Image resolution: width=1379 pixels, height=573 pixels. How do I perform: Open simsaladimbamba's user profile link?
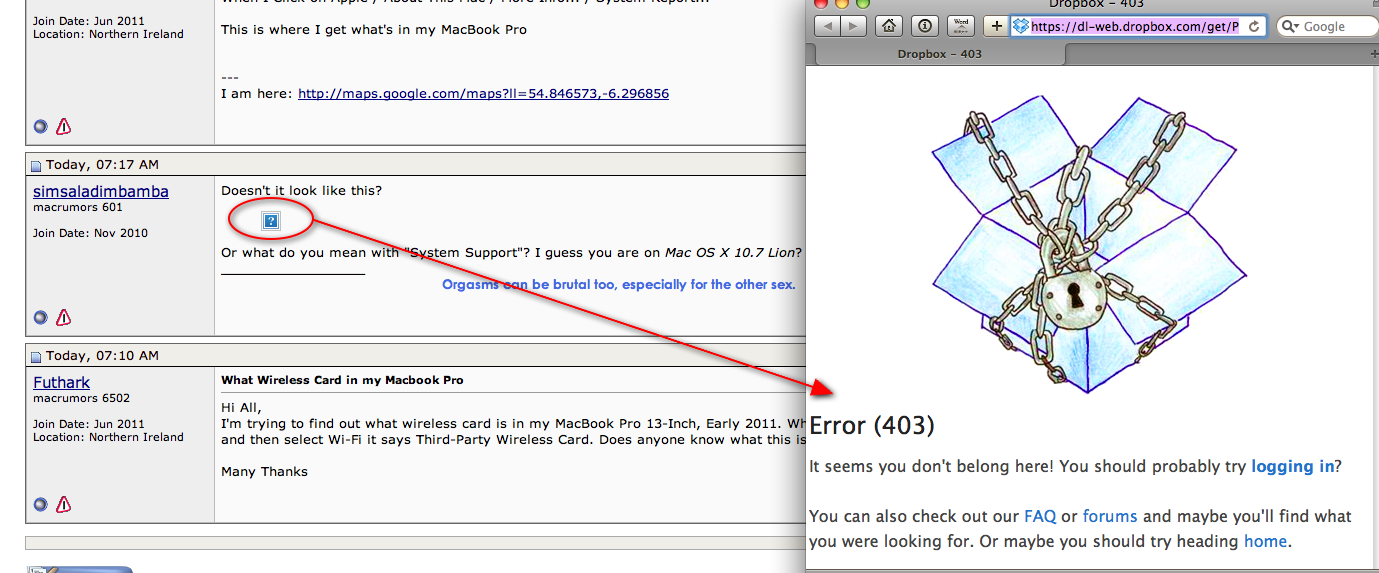(100, 191)
